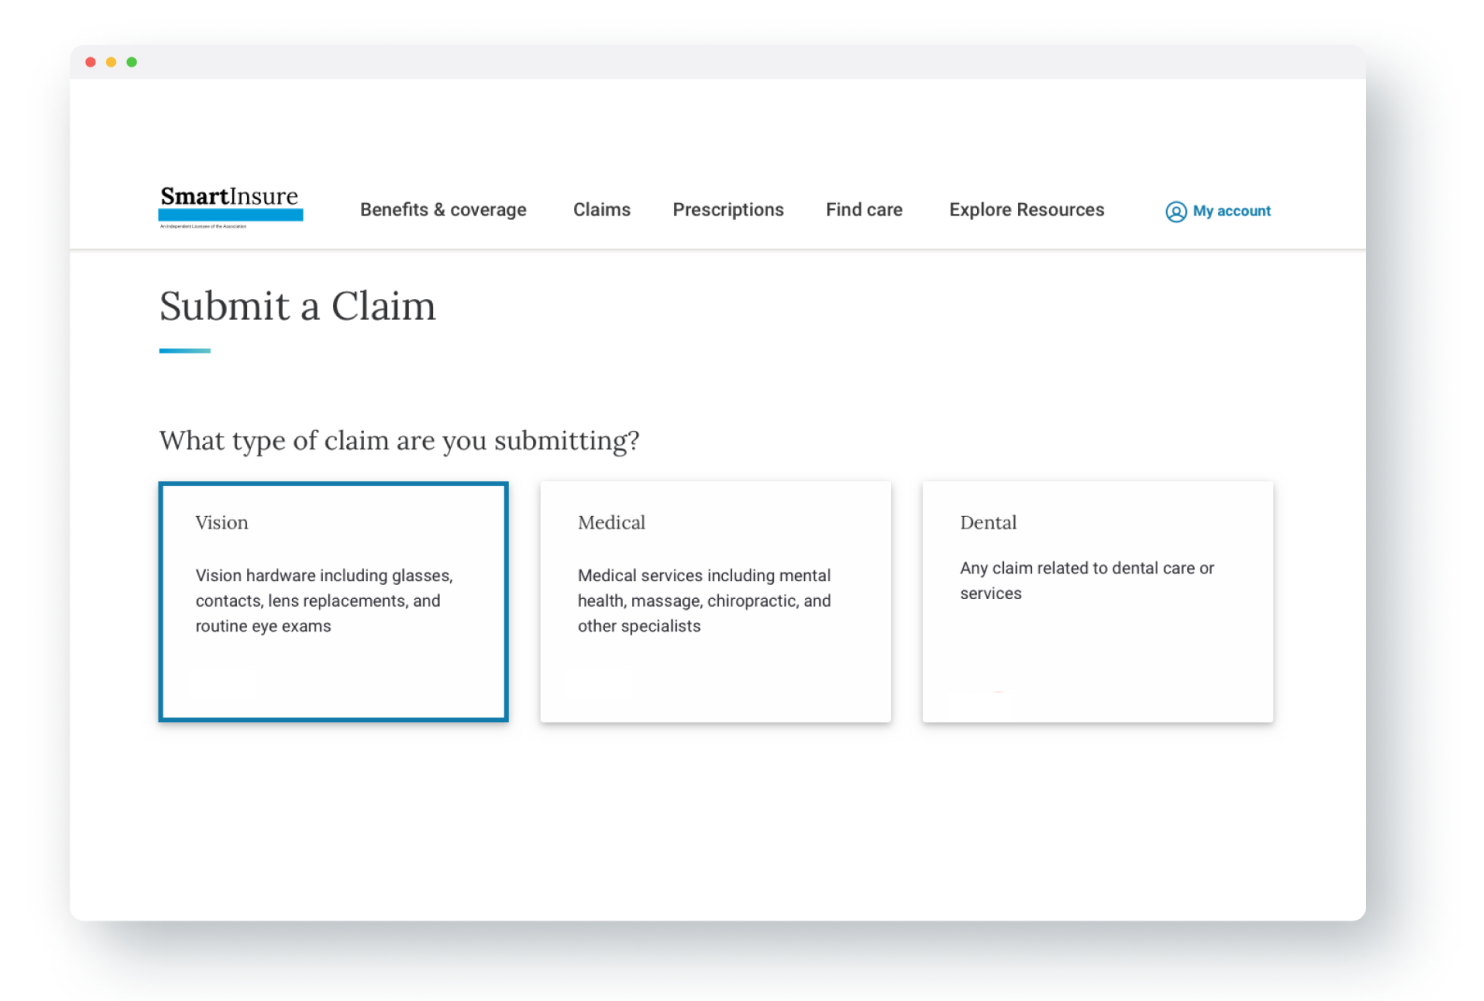Navigate to Benefits & coverage

point(443,210)
